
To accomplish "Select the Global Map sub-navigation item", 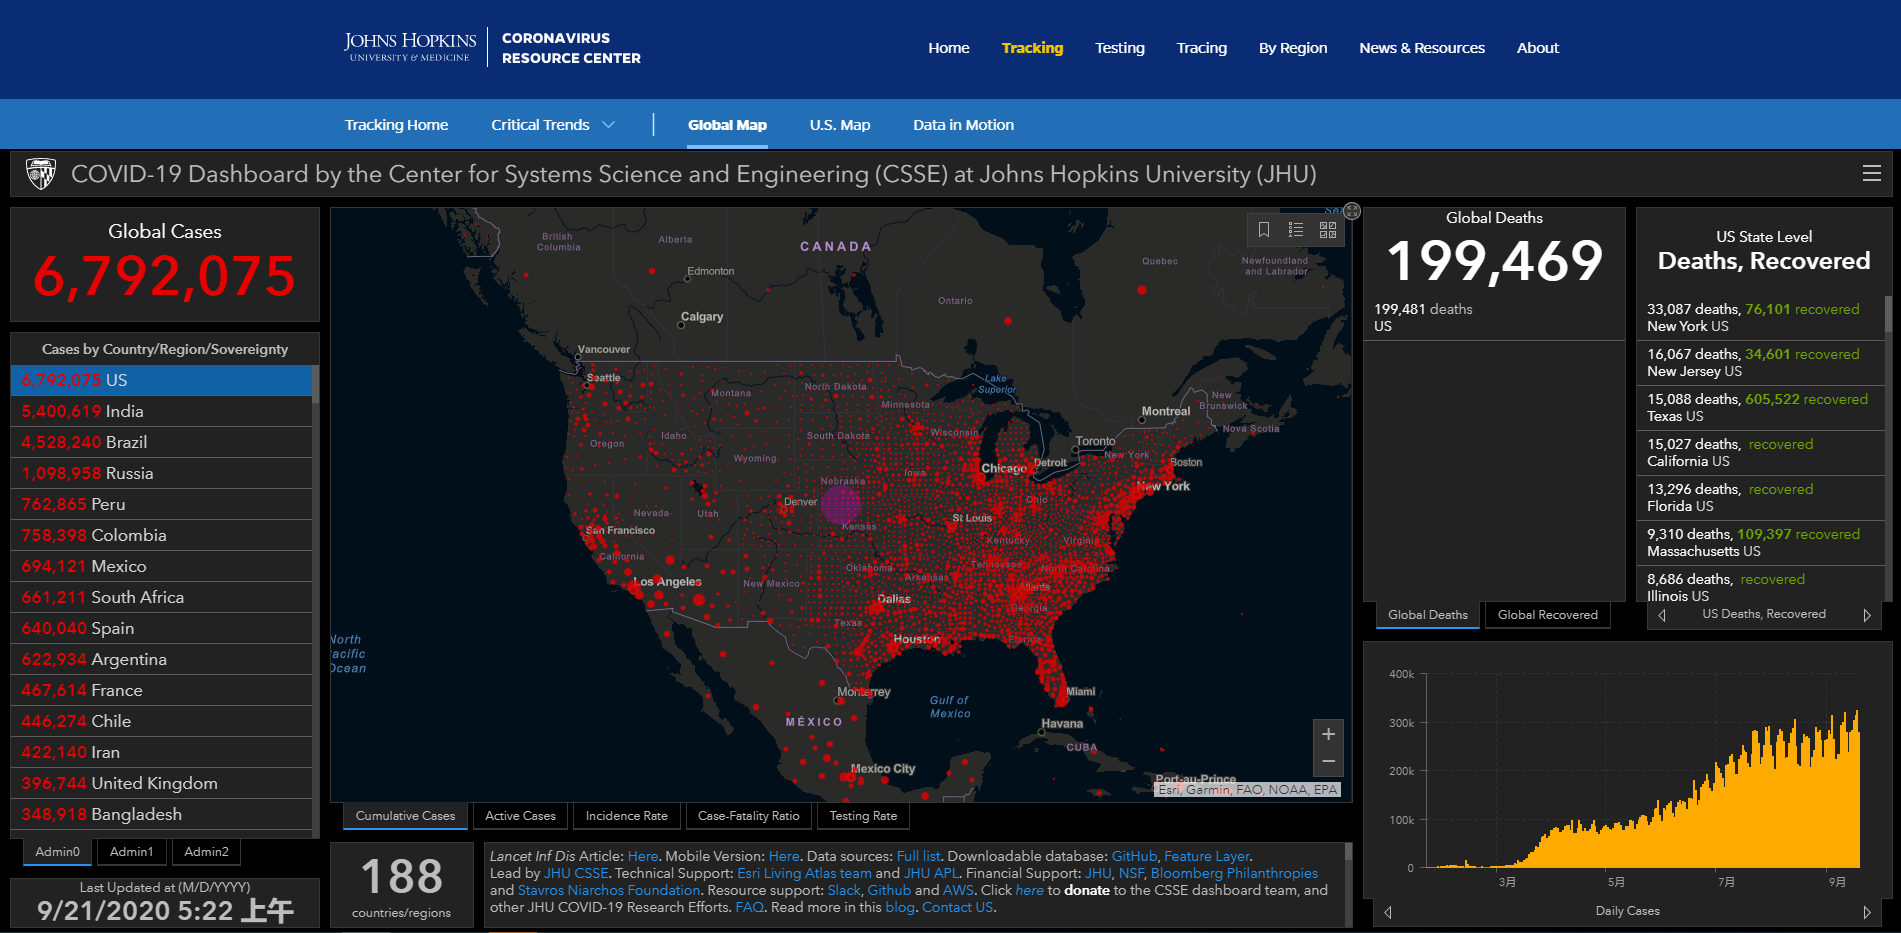I will (727, 125).
